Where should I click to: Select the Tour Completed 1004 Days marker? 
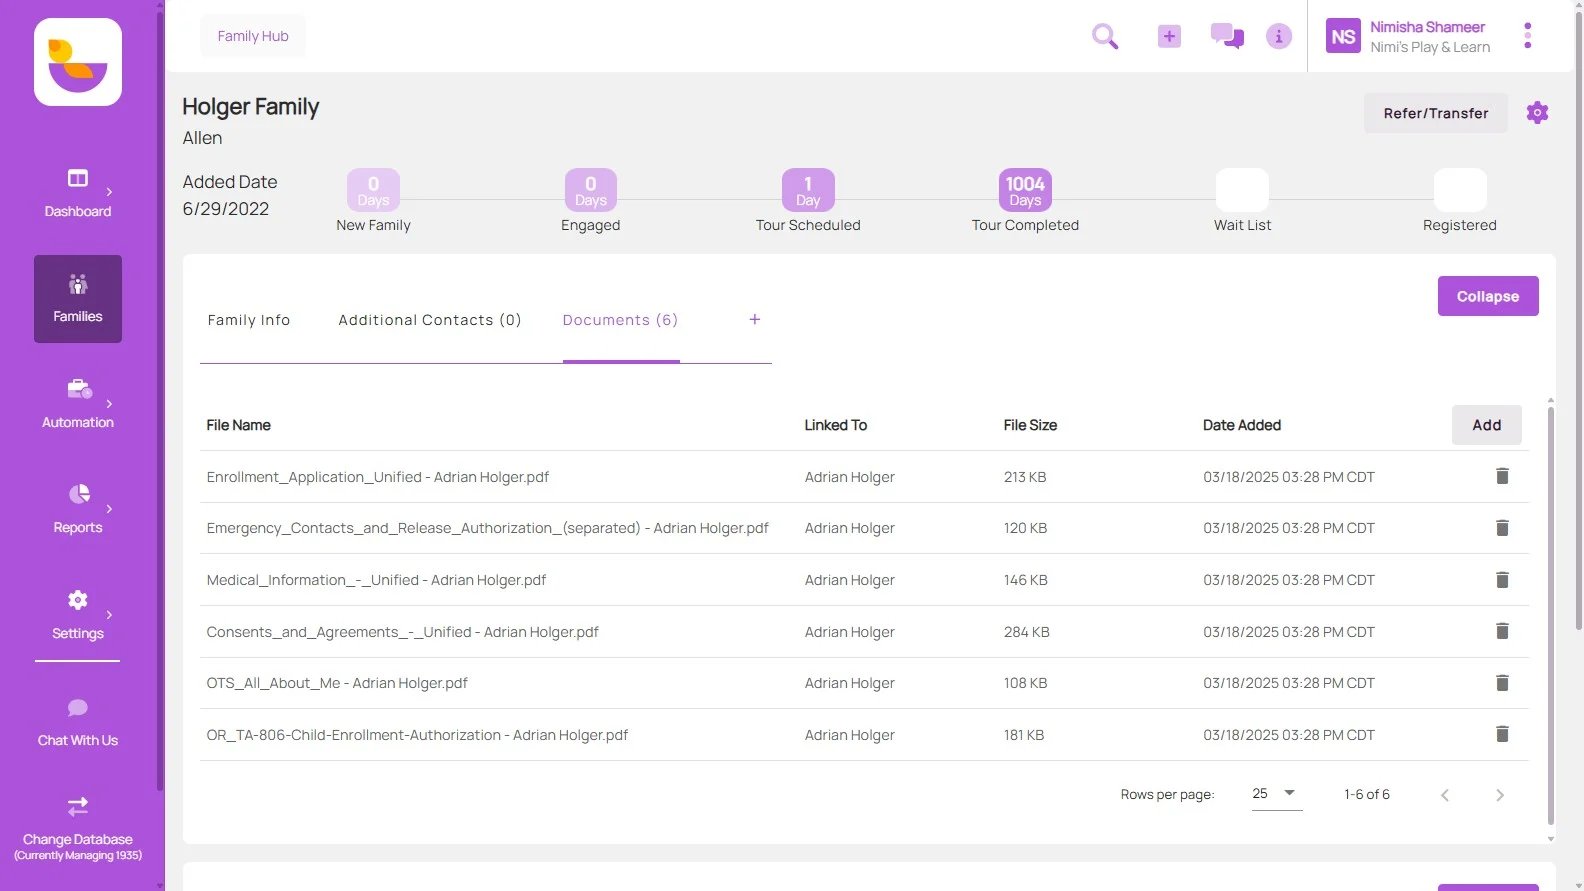1025,190
